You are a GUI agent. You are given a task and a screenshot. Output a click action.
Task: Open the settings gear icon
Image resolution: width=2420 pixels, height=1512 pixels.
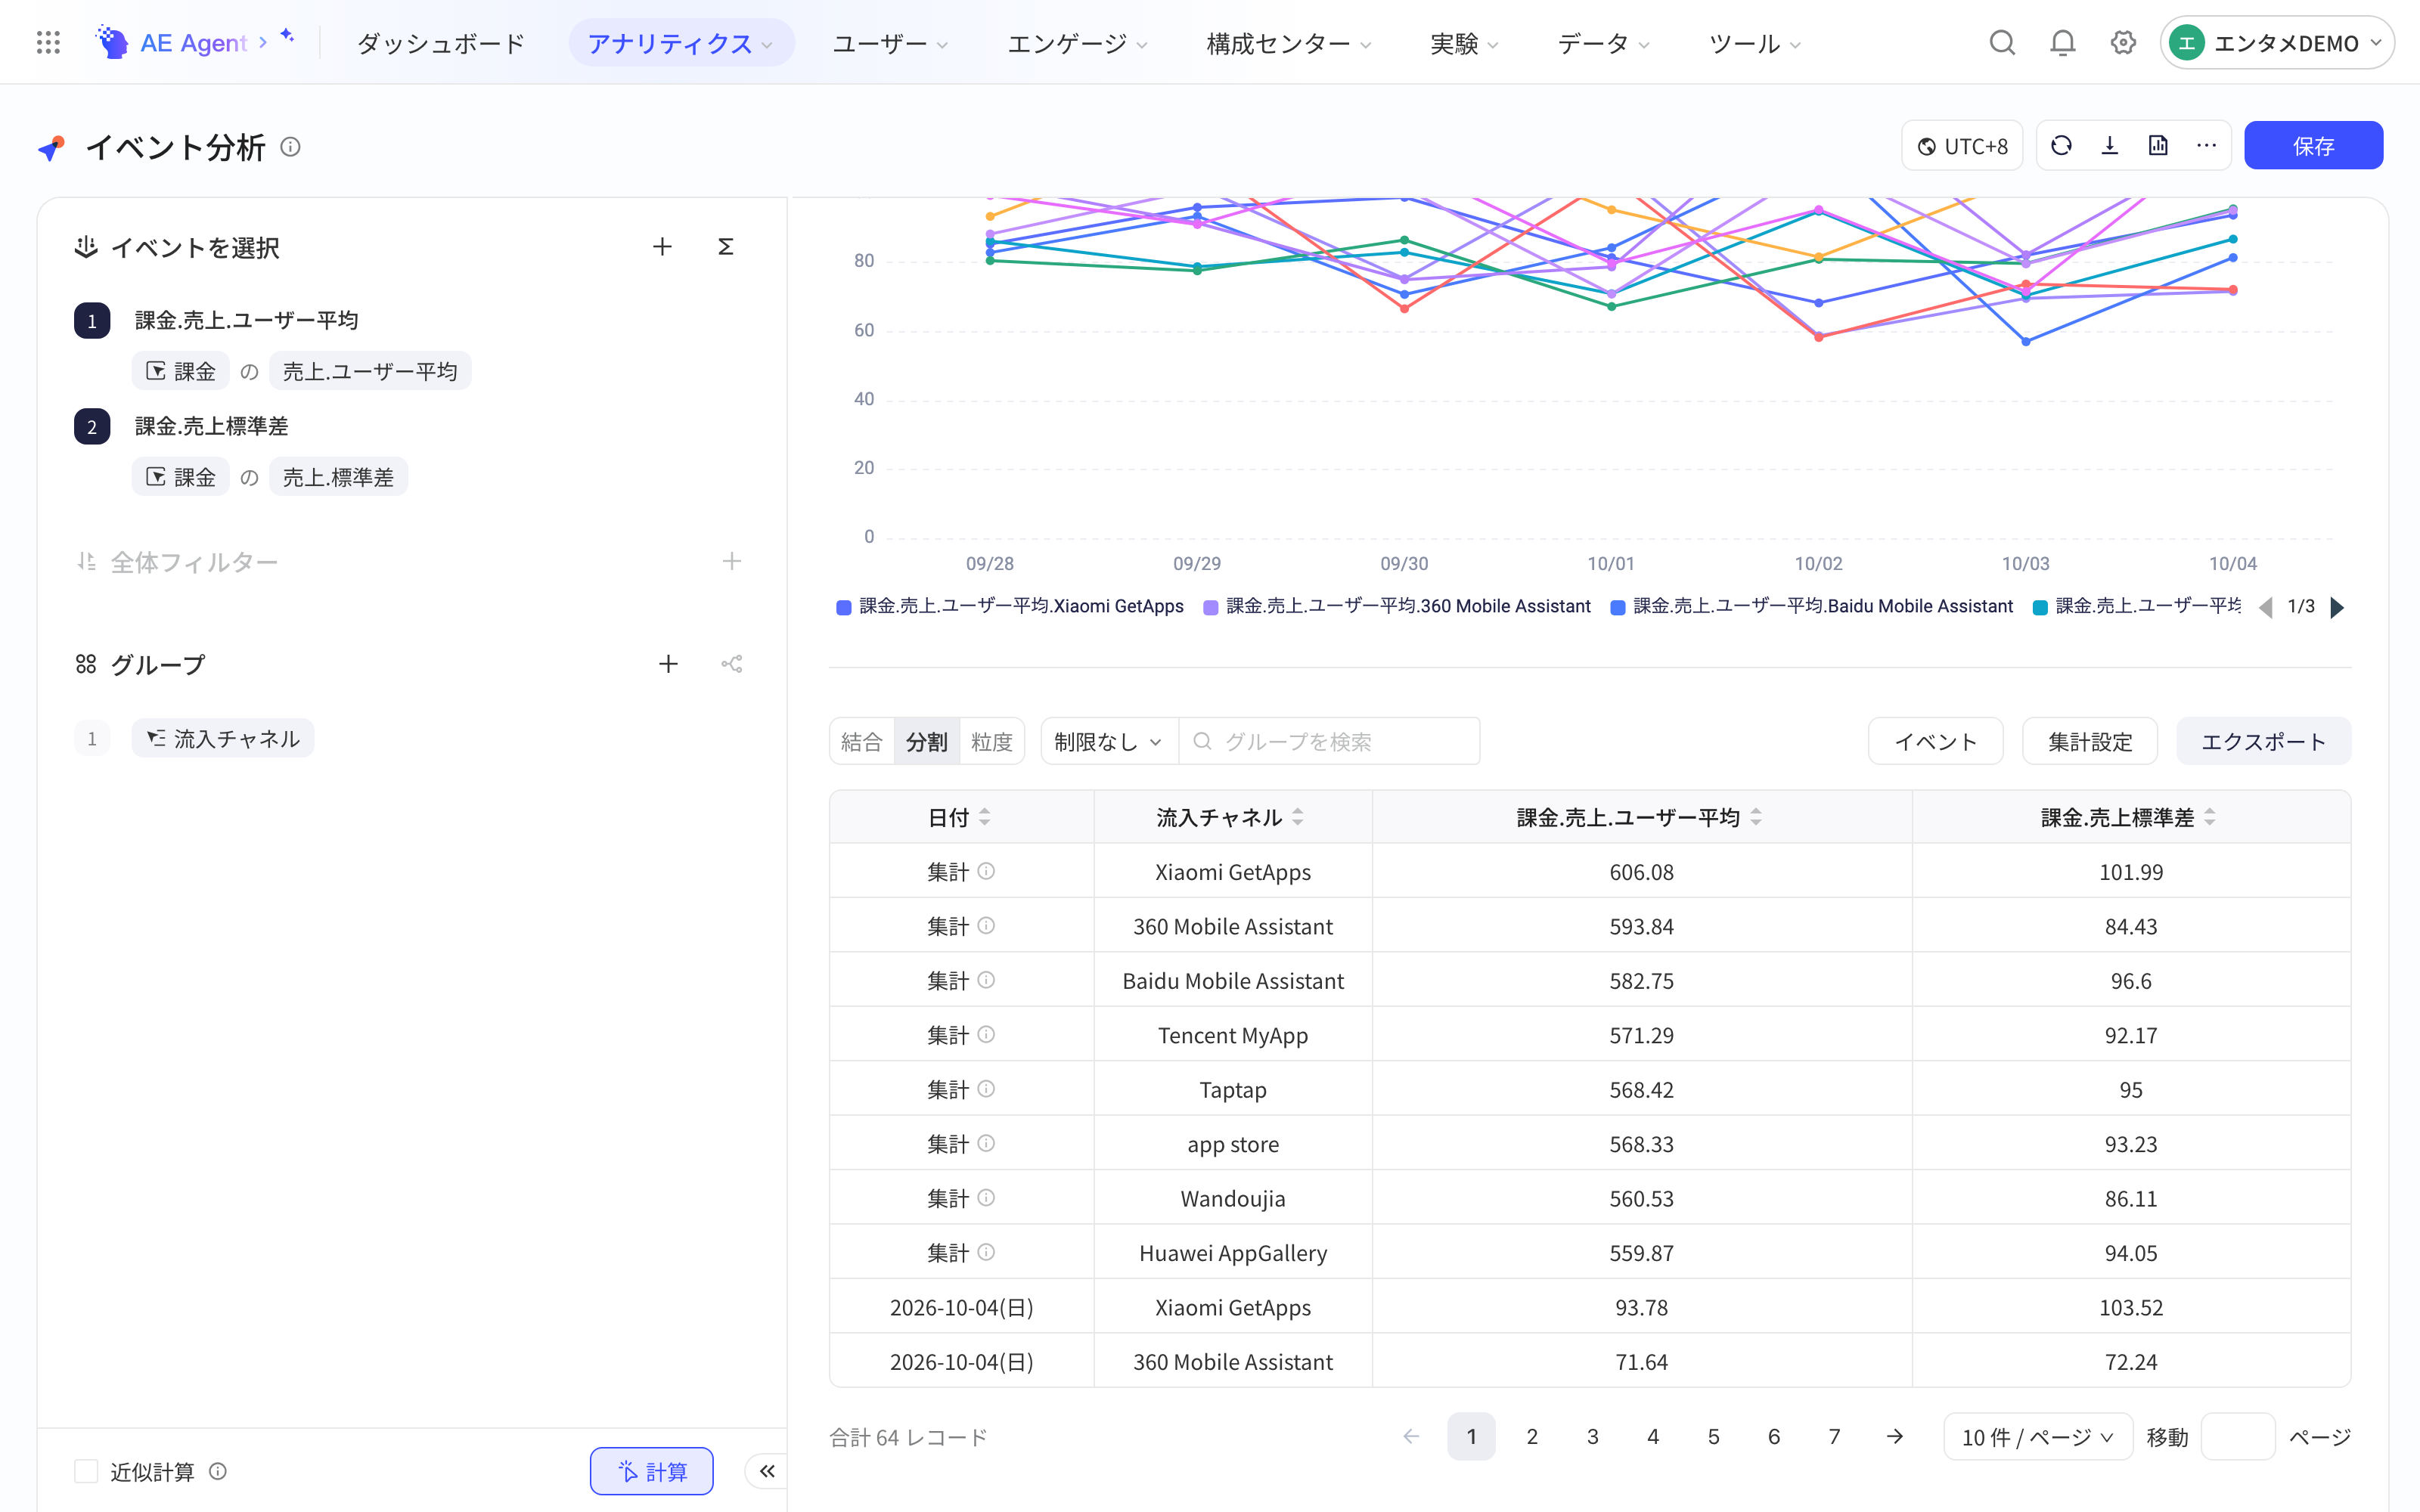(2123, 43)
